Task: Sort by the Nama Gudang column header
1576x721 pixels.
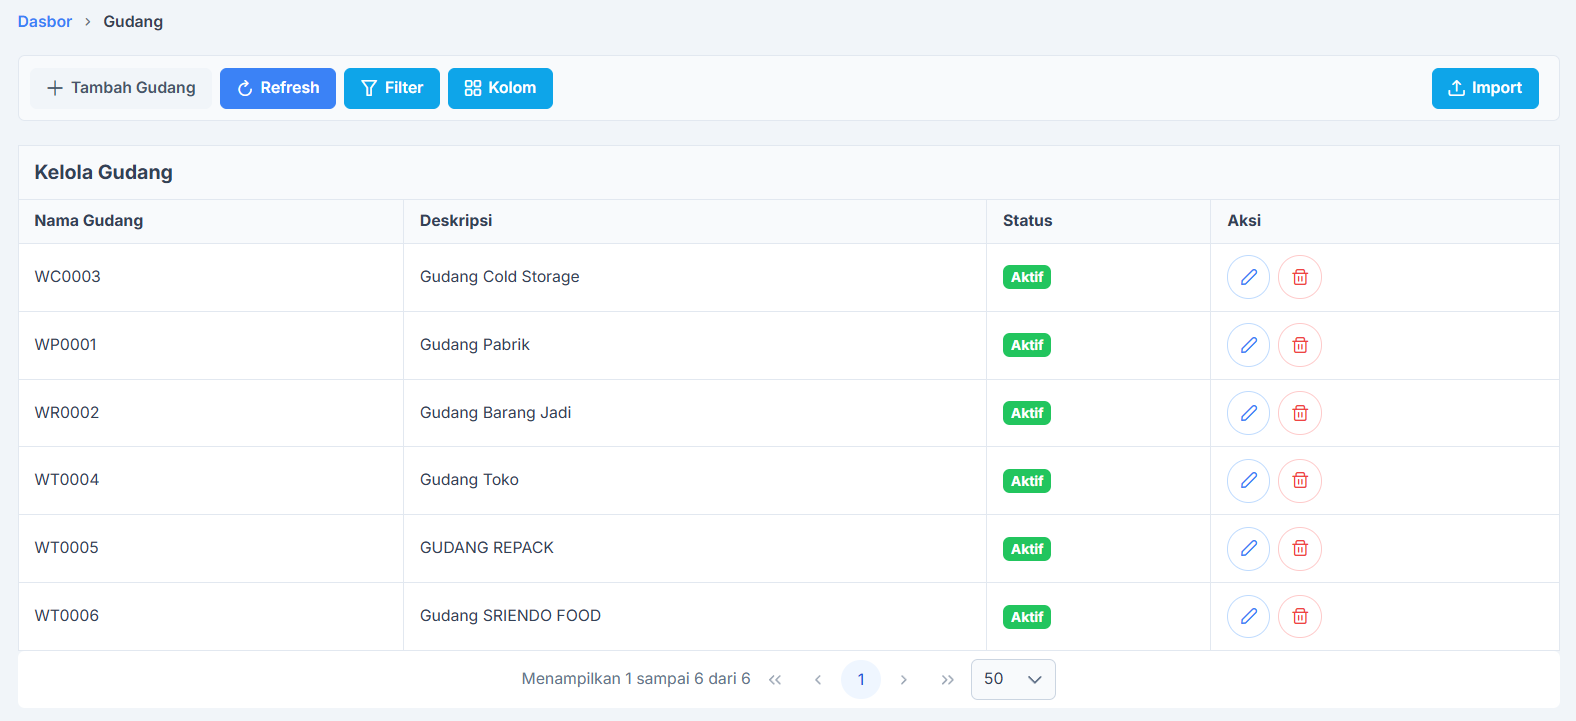Action: [x=89, y=221]
